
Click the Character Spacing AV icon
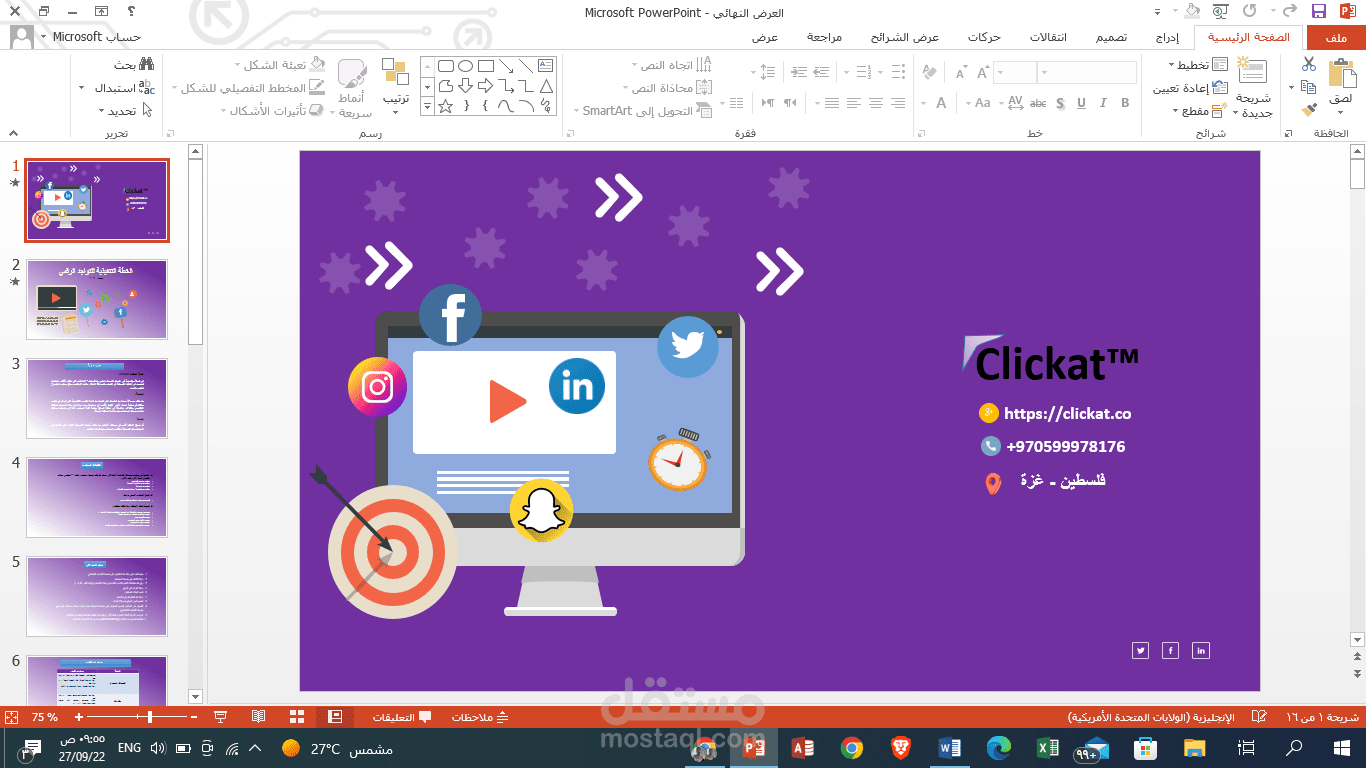coord(1016,103)
